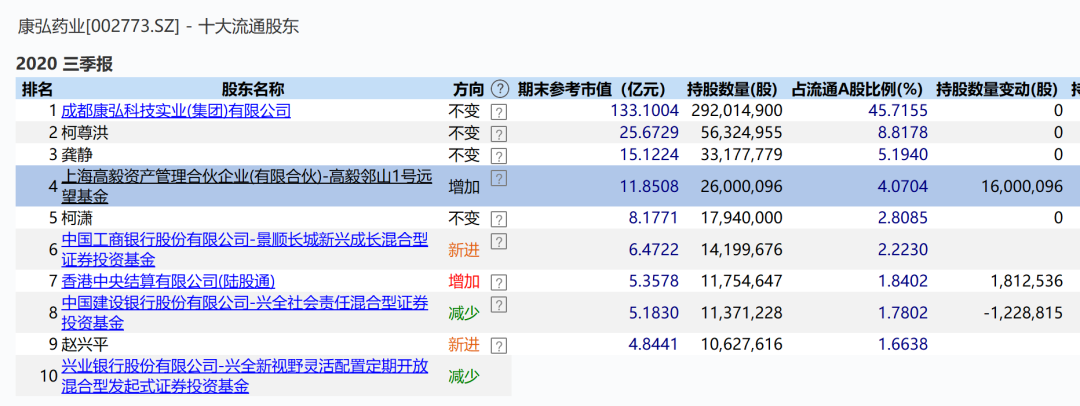Image resolution: width=1080 pixels, height=406 pixels.
Task: Click the 占流通A股比例(%) column header
Action: [x=859, y=89]
